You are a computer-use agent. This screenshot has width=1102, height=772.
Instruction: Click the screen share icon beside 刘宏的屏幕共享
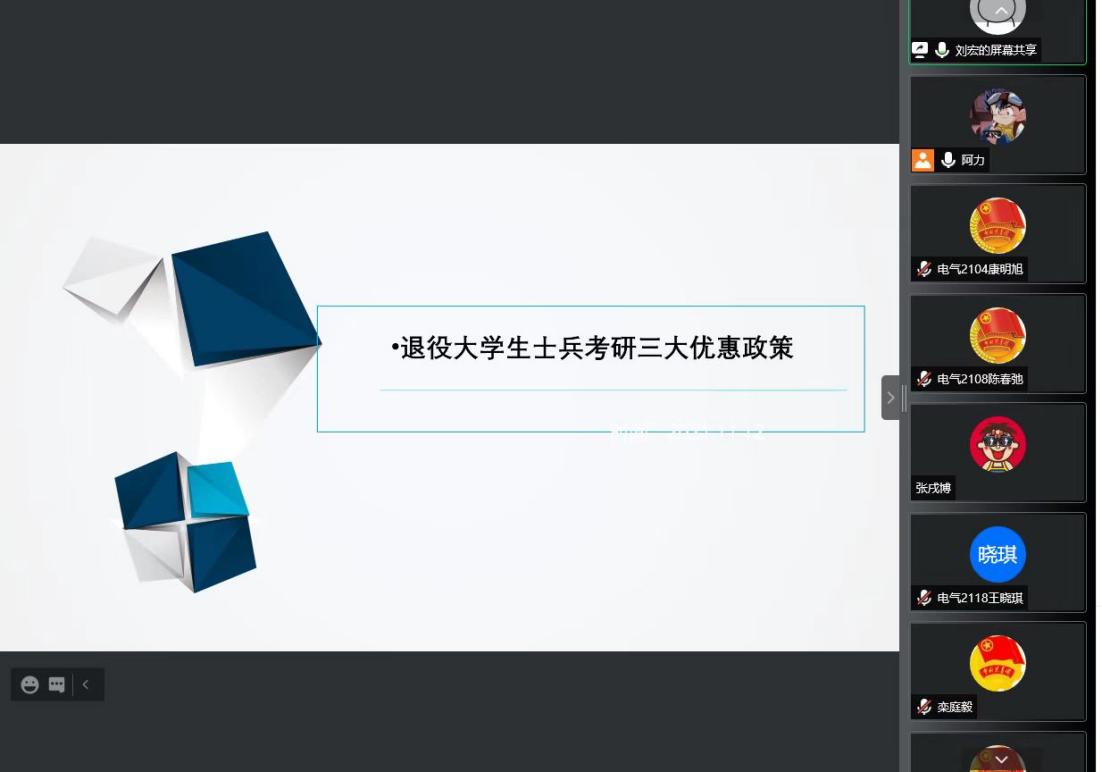pyautogui.click(x=920, y=50)
